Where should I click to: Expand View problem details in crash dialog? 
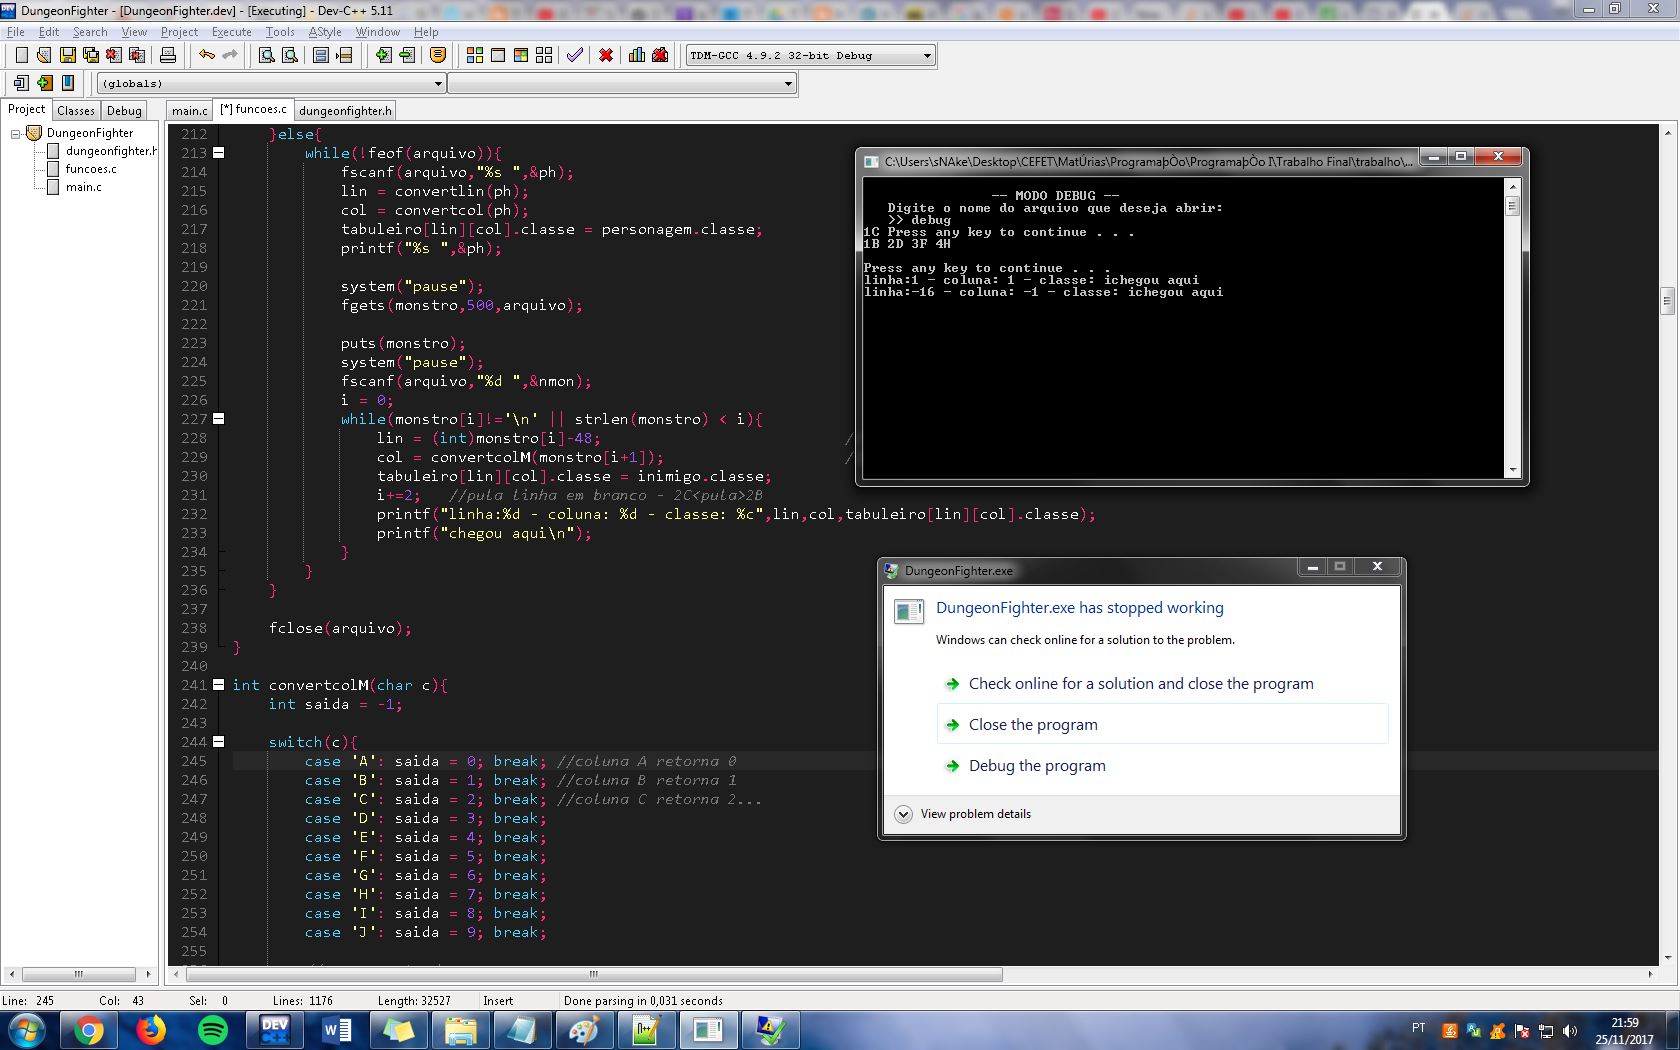[x=903, y=814]
